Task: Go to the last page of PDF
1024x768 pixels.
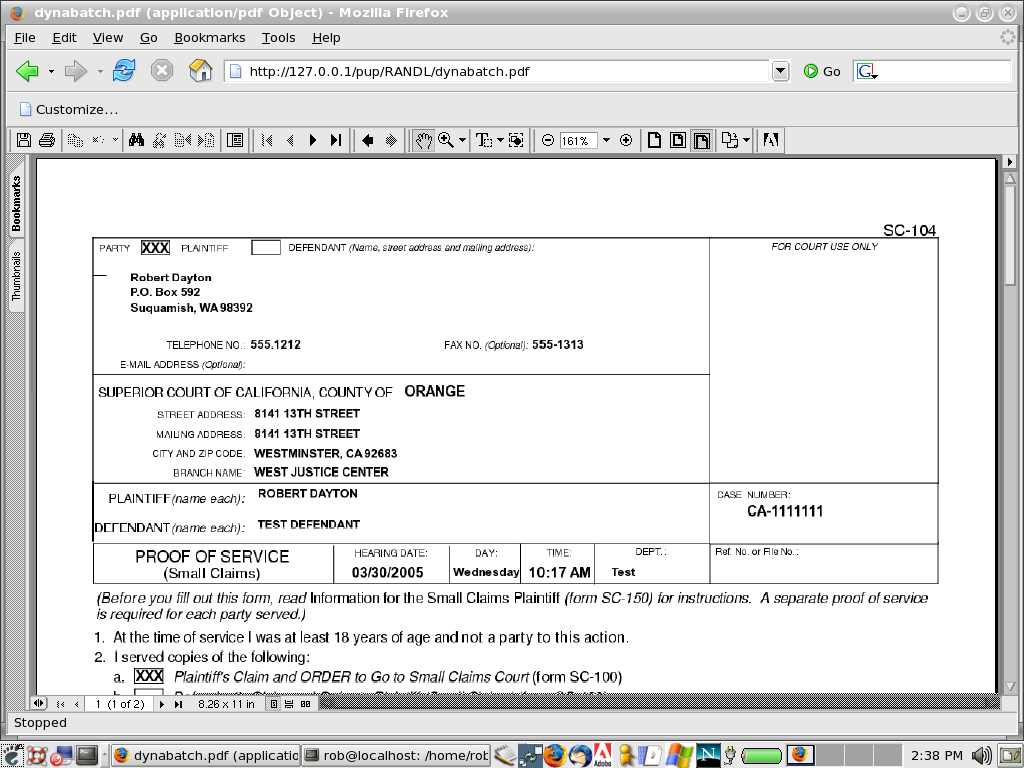Action: click(x=336, y=141)
